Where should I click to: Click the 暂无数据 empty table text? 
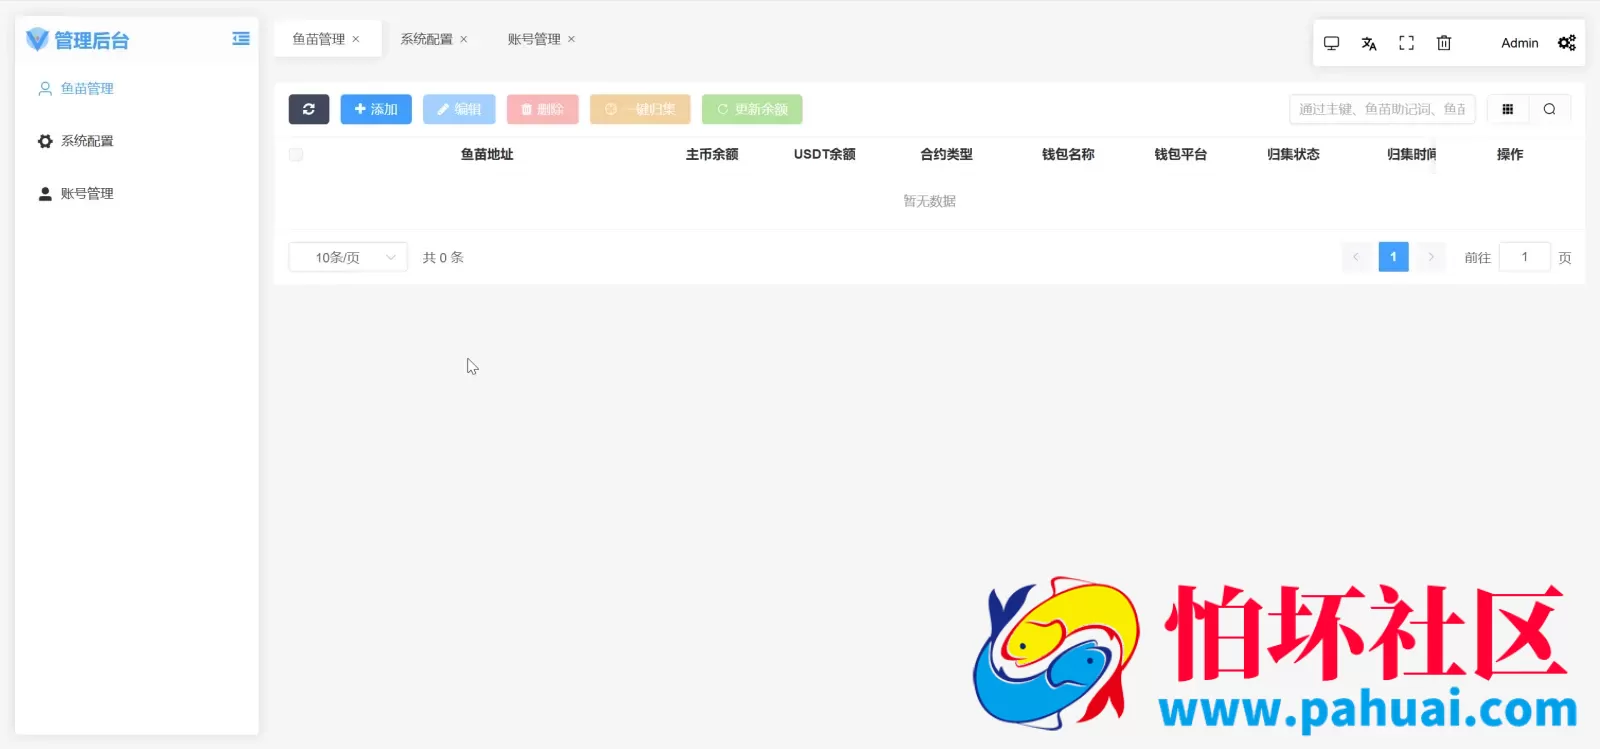click(x=930, y=201)
